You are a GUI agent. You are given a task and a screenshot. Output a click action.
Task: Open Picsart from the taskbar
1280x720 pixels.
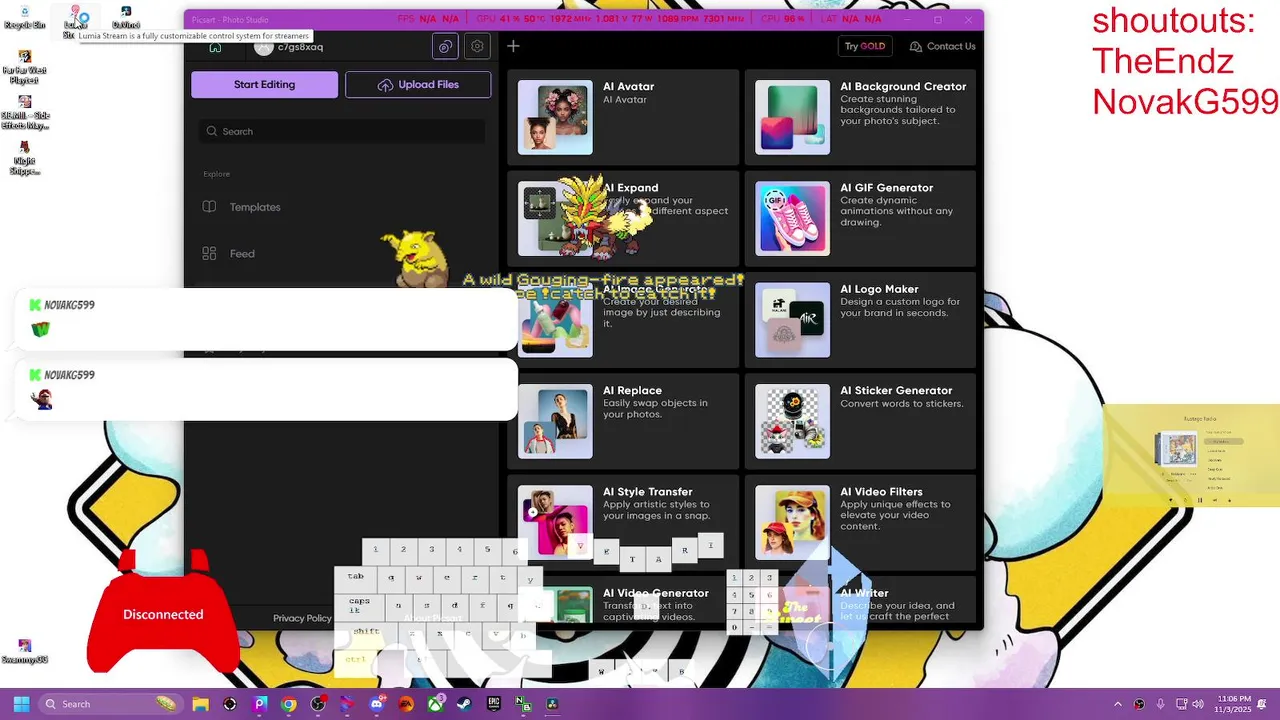point(260,704)
